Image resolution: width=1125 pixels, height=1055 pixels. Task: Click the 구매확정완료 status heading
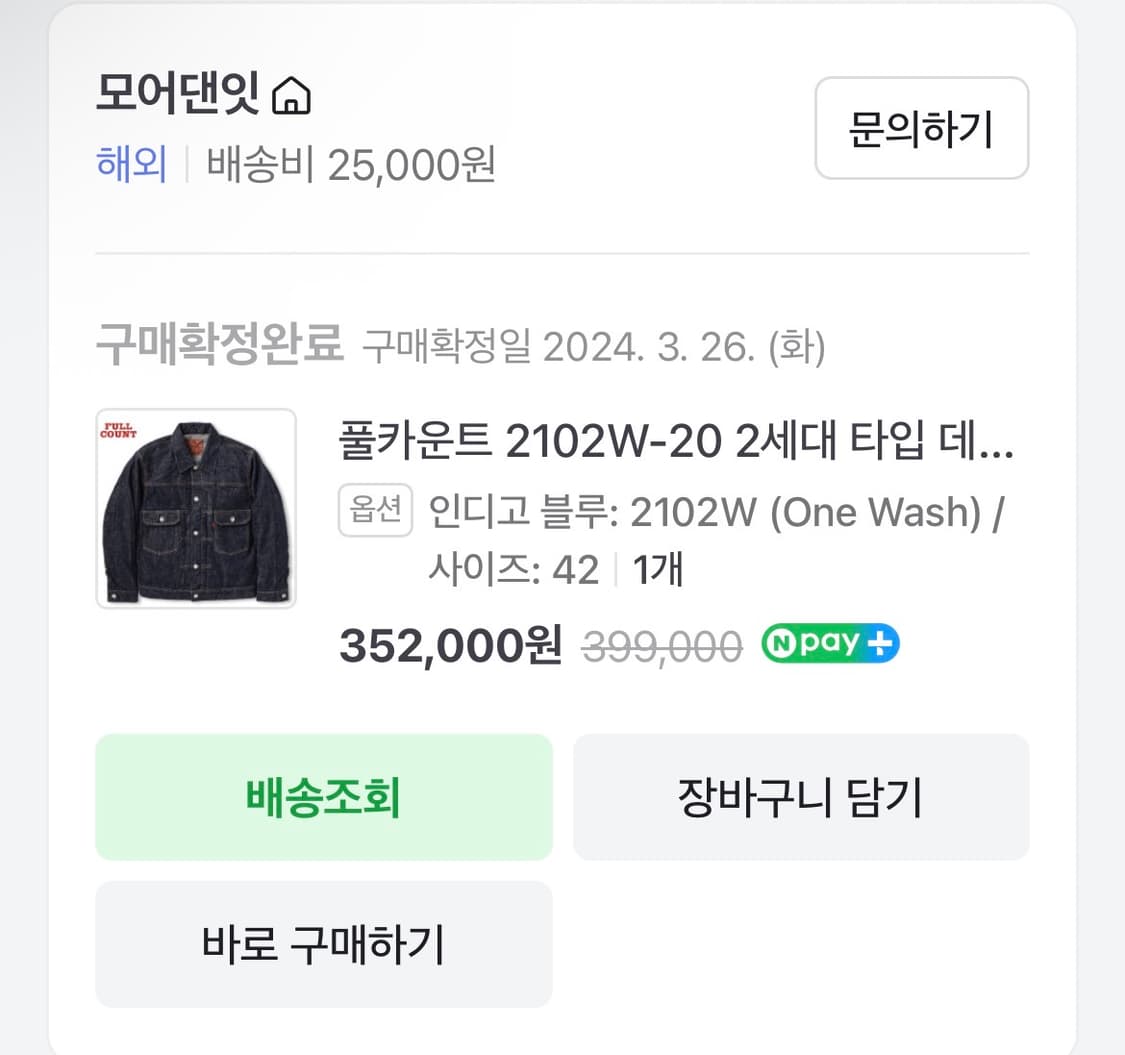click(x=220, y=344)
